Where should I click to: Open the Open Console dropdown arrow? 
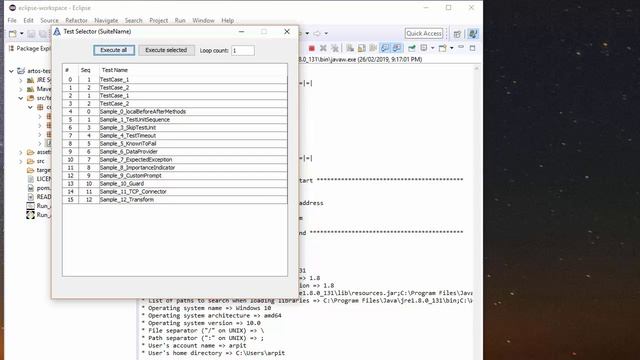pyautogui.click(x=451, y=48)
